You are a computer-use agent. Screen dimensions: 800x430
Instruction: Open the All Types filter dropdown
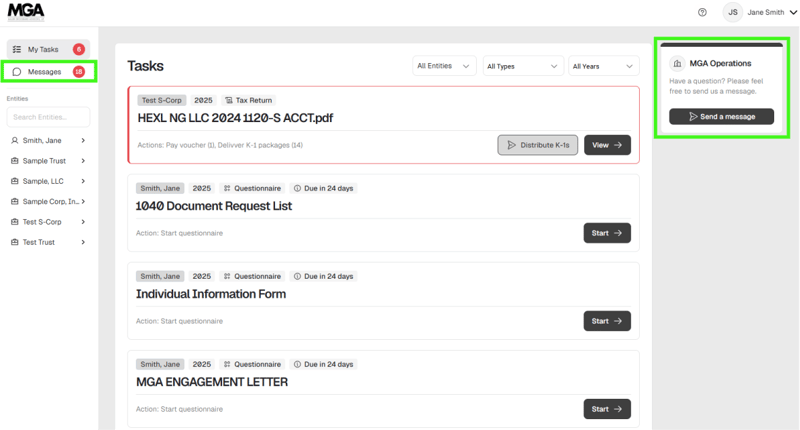coord(522,66)
